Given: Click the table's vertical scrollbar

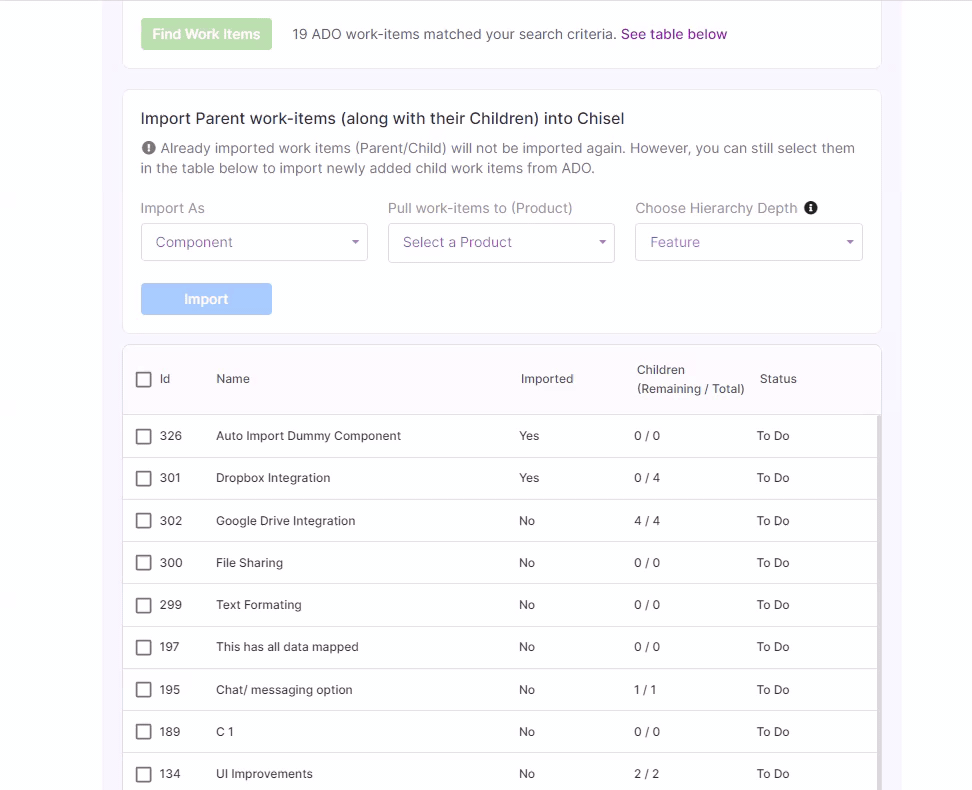Looking at the screenshot, I should click(878, 601).
